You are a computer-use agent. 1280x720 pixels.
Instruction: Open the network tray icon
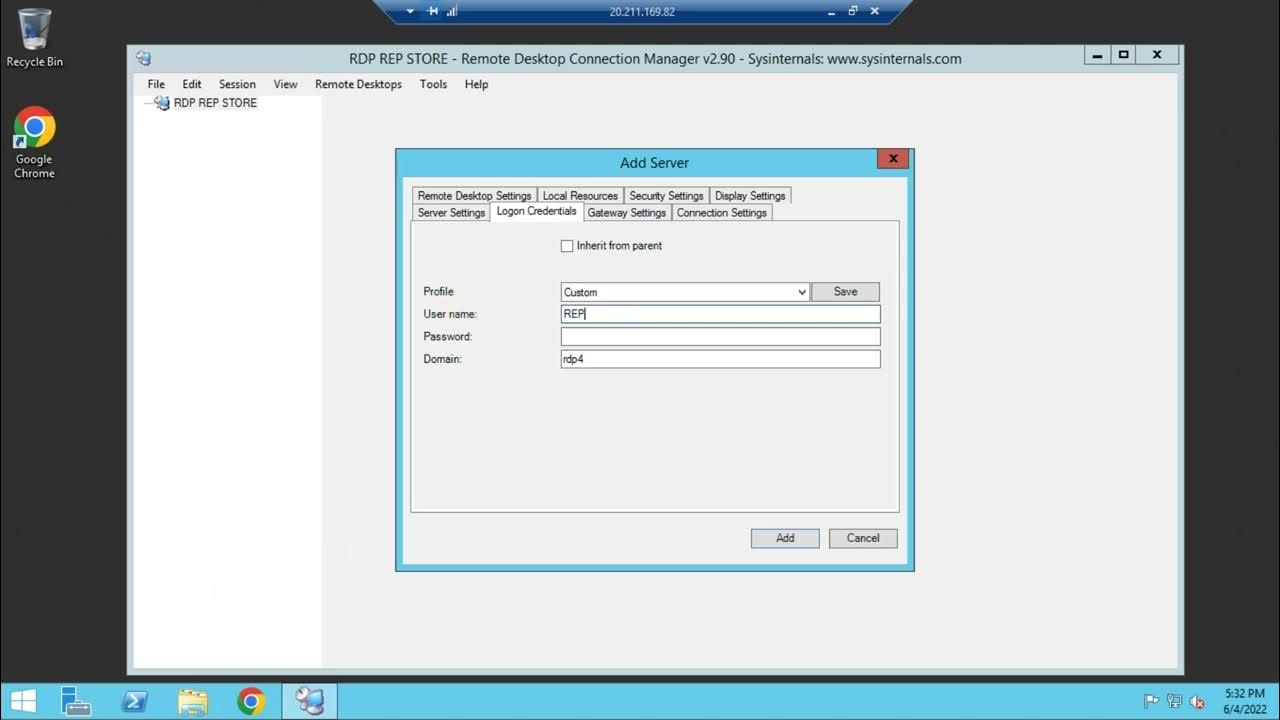pos(1174,702)
